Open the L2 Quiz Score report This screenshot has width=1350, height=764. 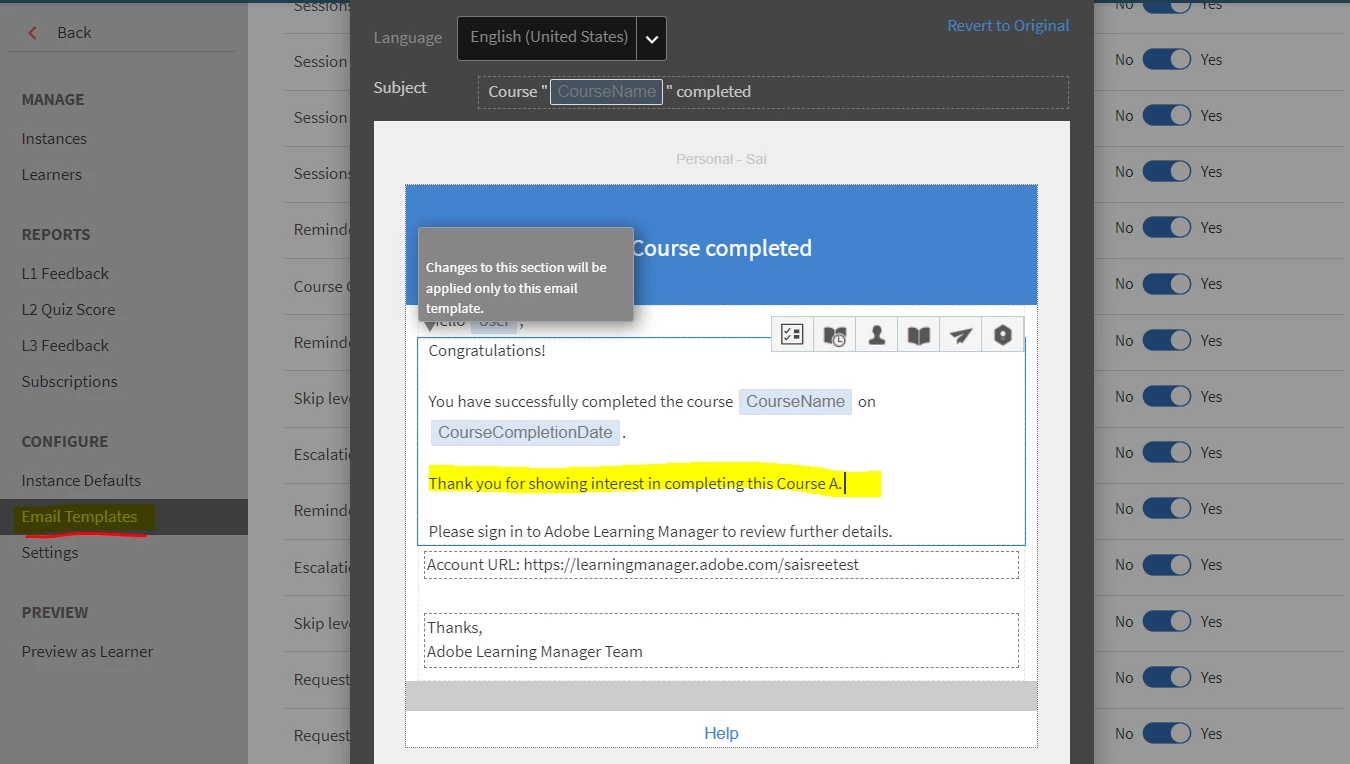pyautogui.click(x=68, y=310)
